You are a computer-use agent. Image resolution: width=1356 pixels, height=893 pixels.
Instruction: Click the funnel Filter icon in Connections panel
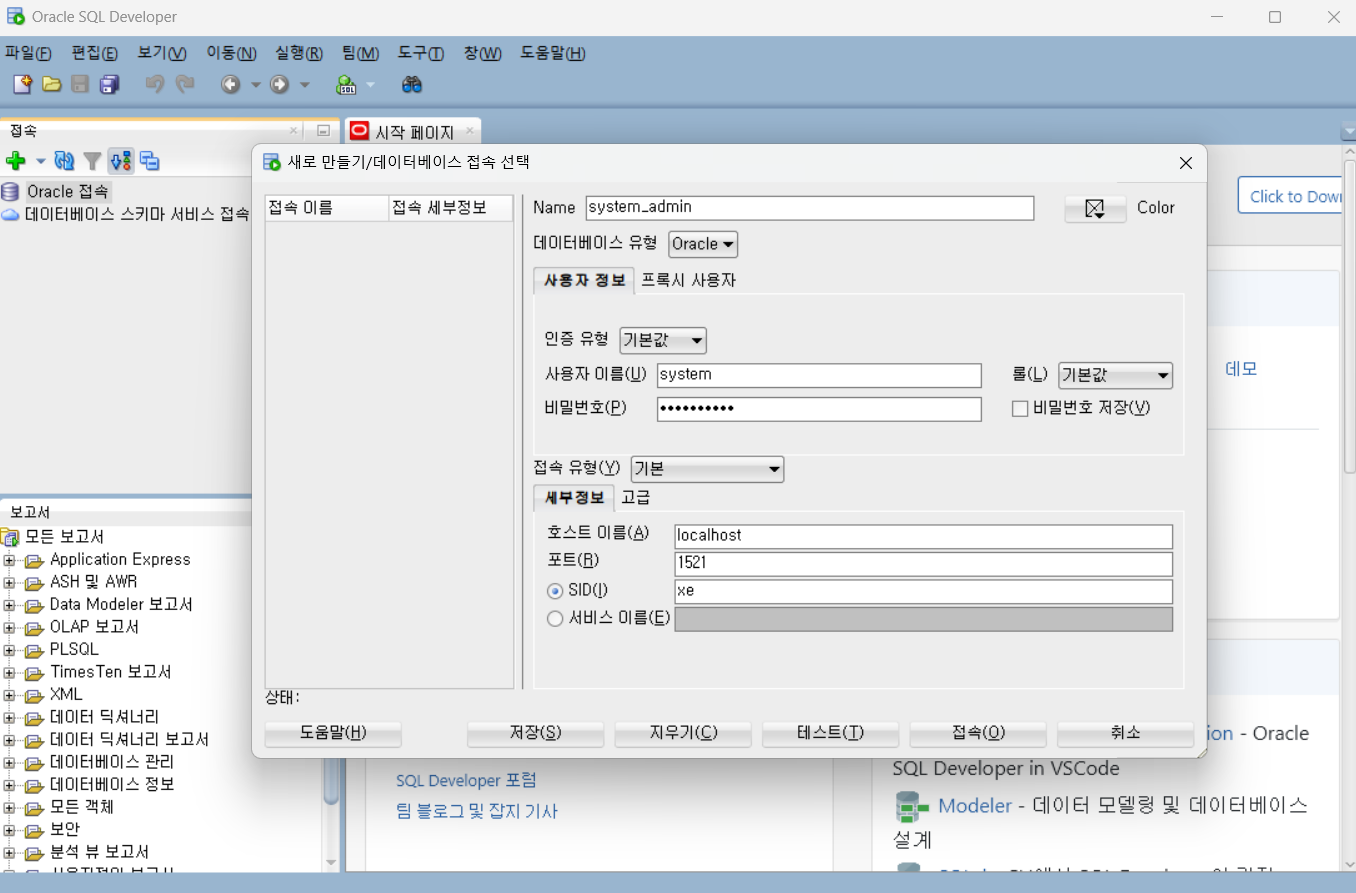coord(92,161)
